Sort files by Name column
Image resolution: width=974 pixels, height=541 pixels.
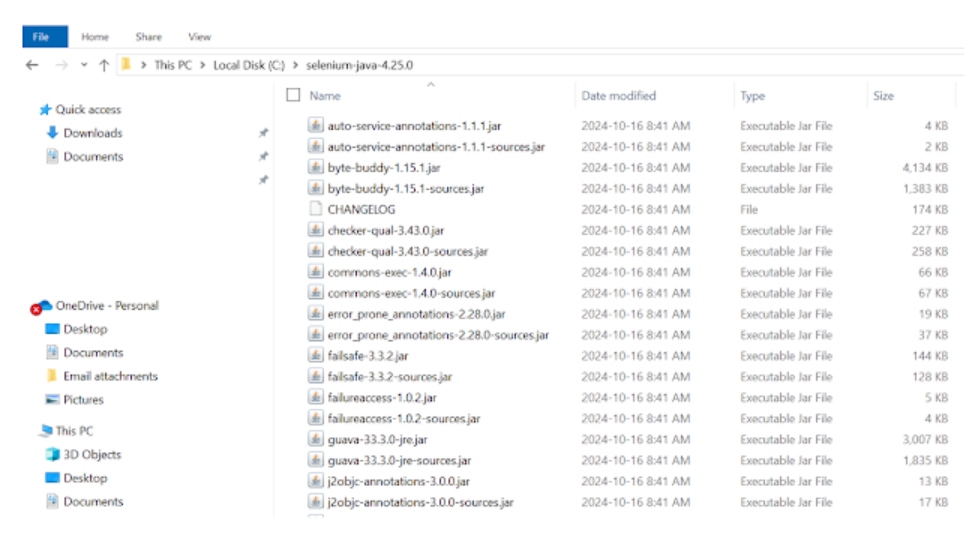[x=325, y=96]
